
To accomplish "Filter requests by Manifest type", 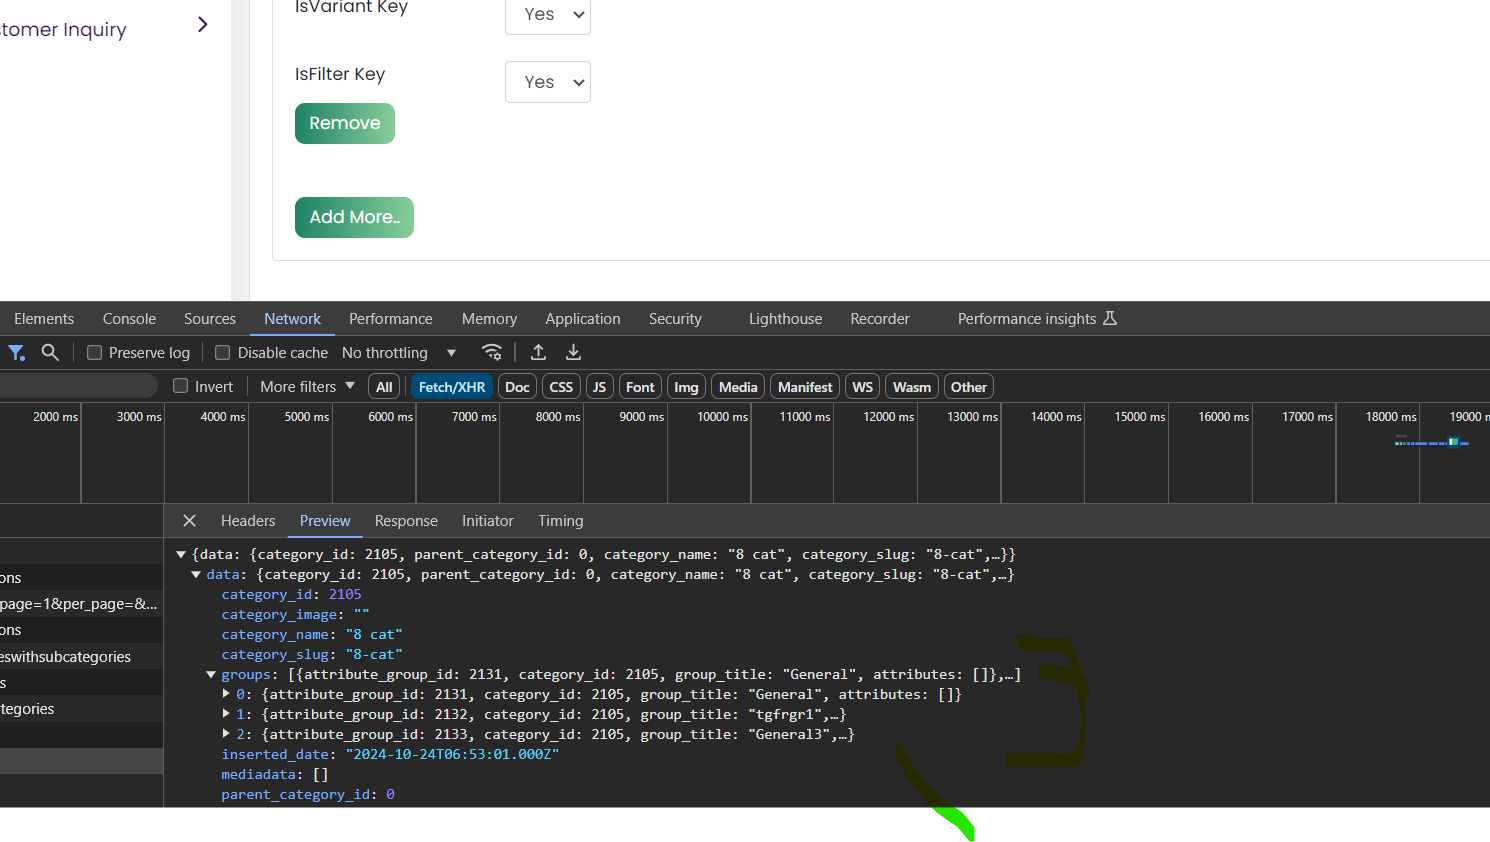I will [805, 387].
